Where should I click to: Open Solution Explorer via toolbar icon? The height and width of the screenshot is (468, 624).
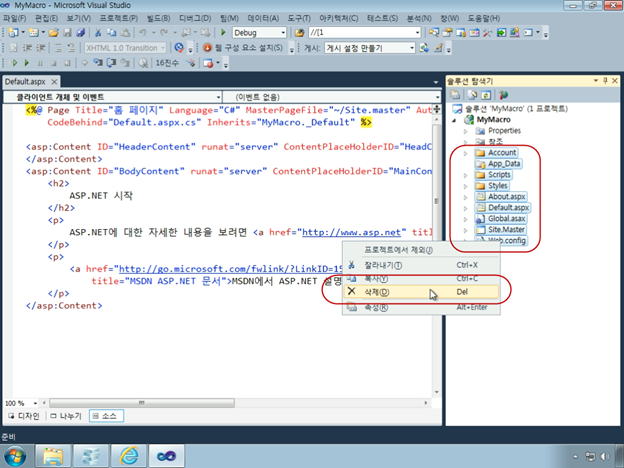[434, 33]
